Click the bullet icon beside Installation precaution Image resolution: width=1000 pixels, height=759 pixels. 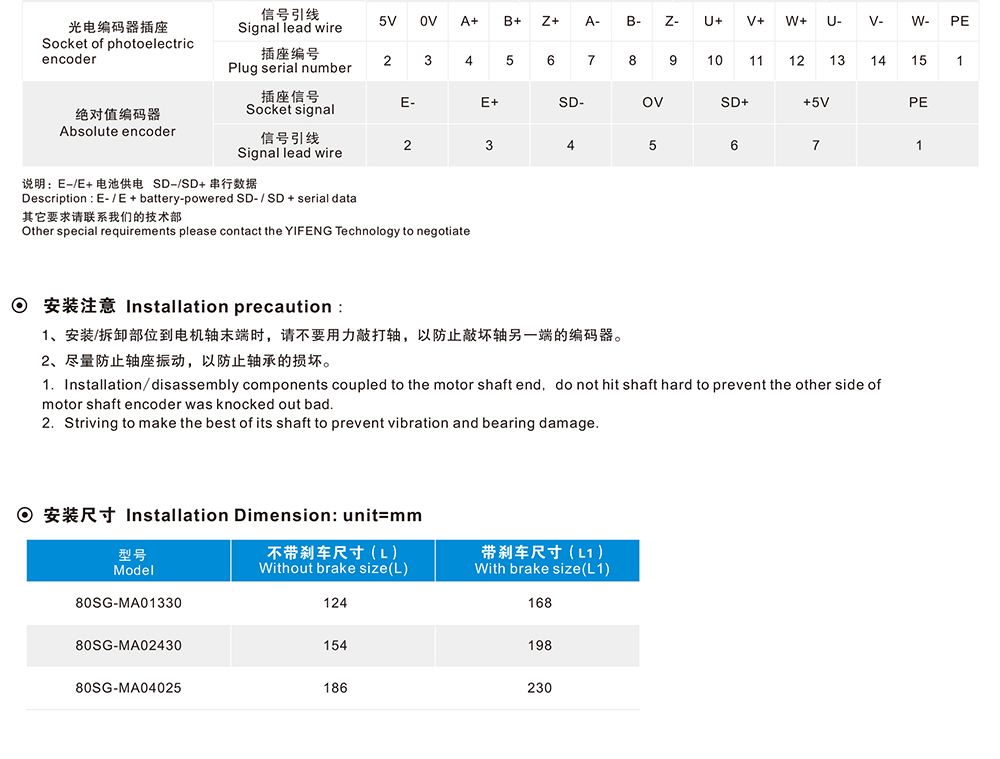pos(20,306)
